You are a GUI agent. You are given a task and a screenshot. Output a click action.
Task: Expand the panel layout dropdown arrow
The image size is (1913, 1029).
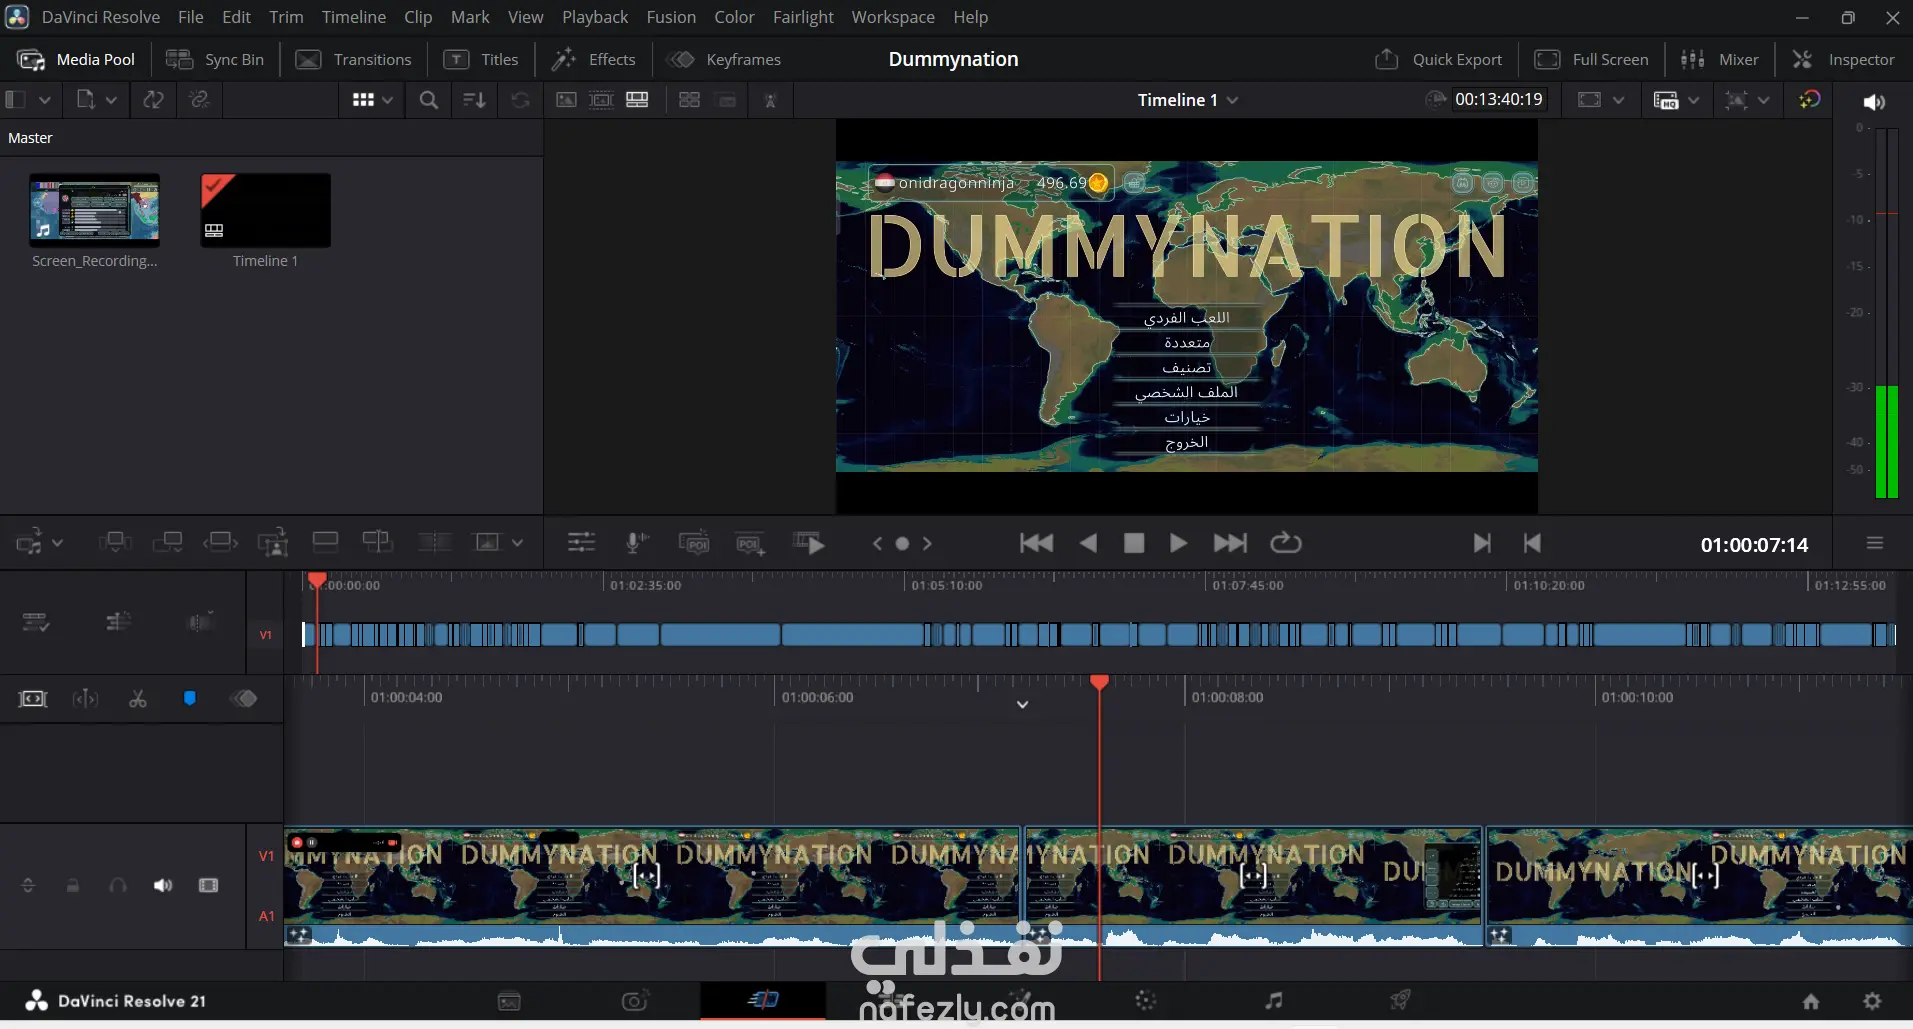pyautogui.click(x=44, y=100)
